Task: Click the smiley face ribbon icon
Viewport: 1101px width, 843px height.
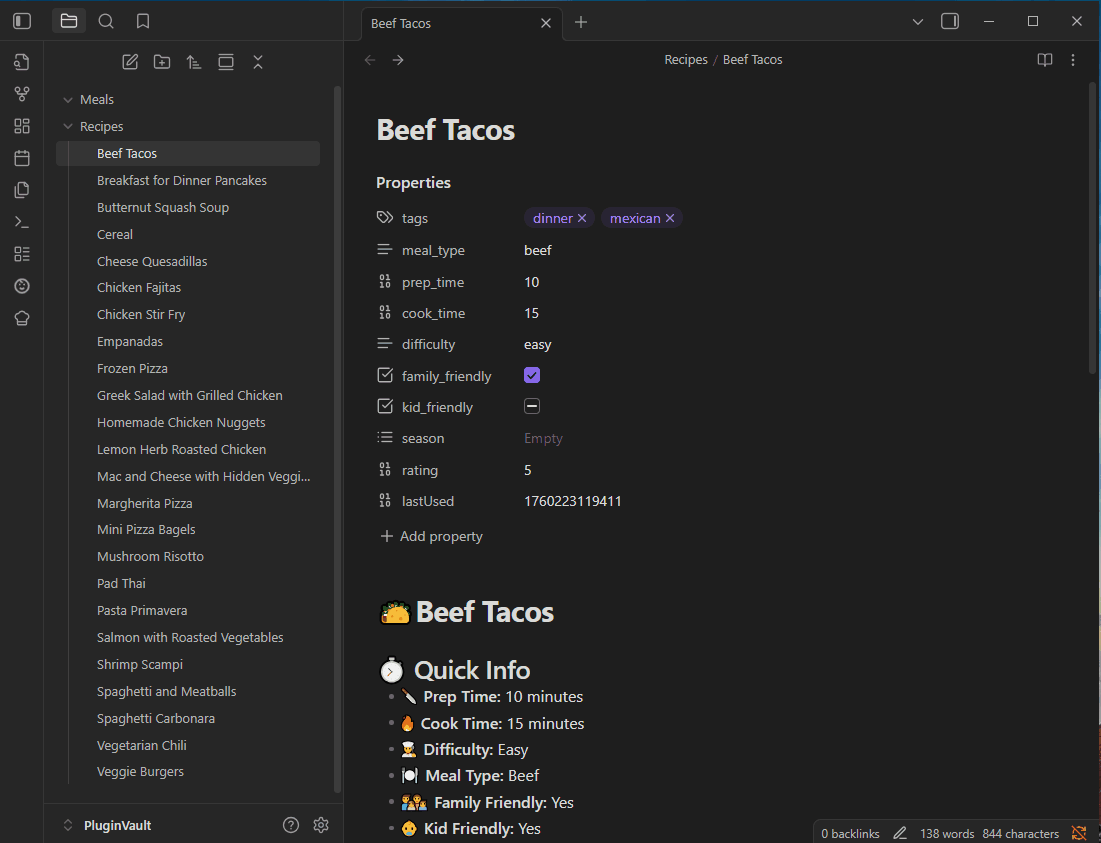Action: point(22,286)
